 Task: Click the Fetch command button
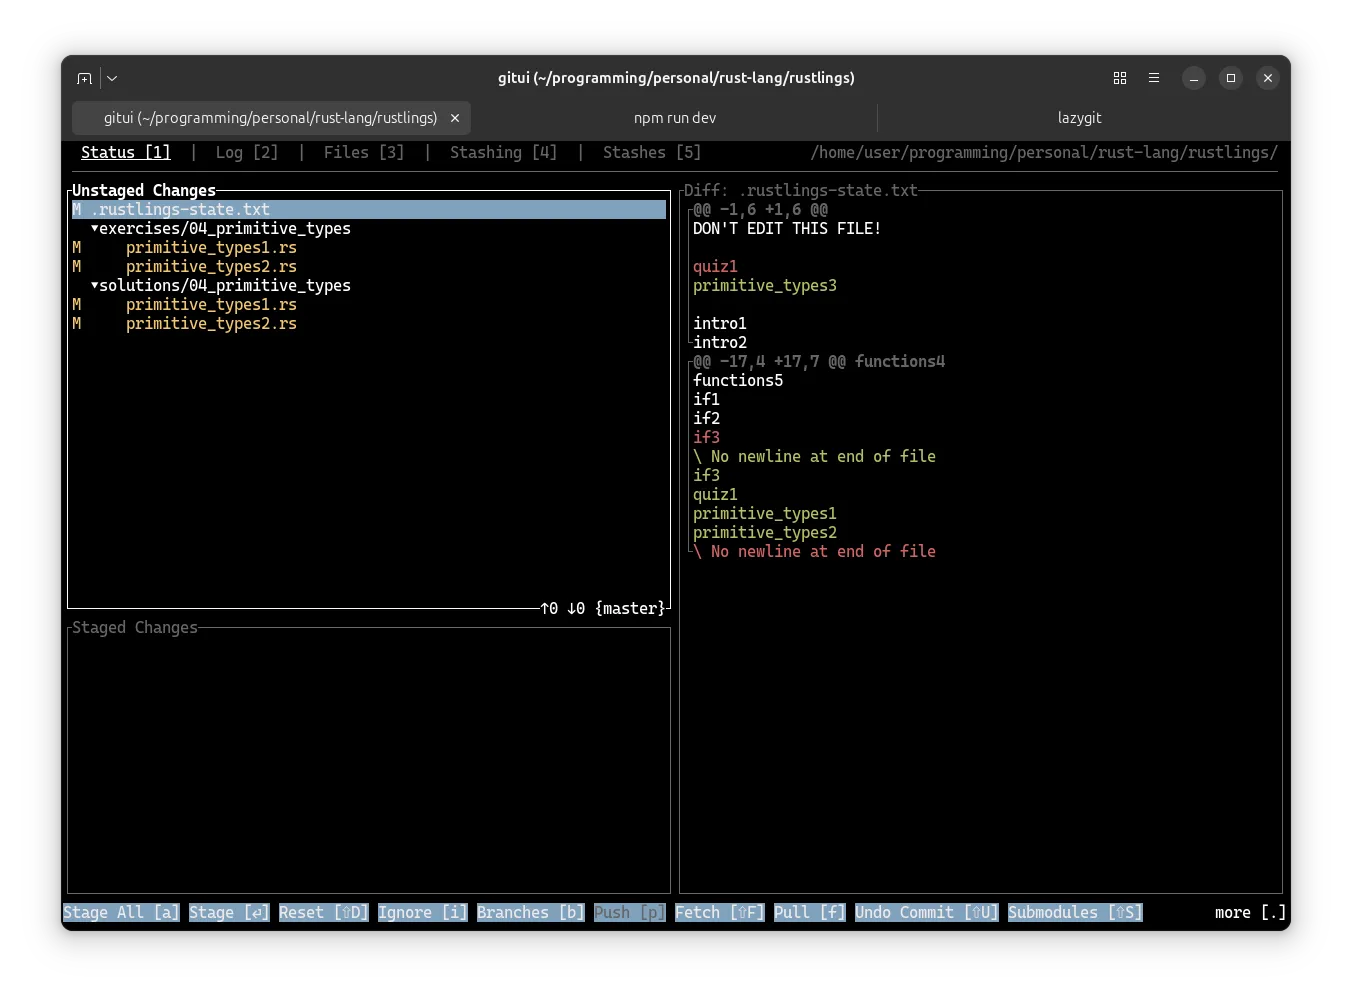[720, 913]
